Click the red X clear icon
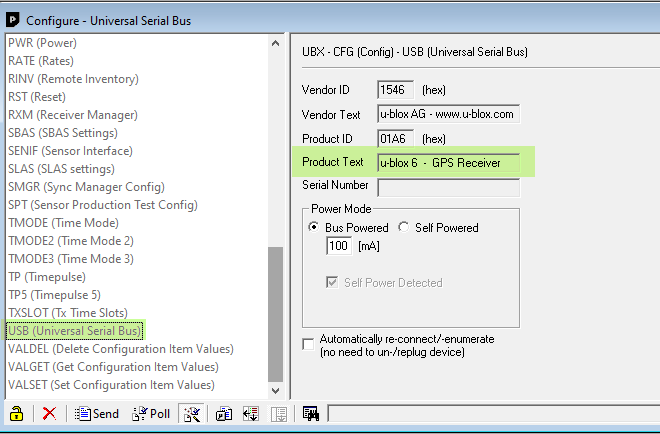The height and width of the screenshot is (434, 660). coord(49,414)
